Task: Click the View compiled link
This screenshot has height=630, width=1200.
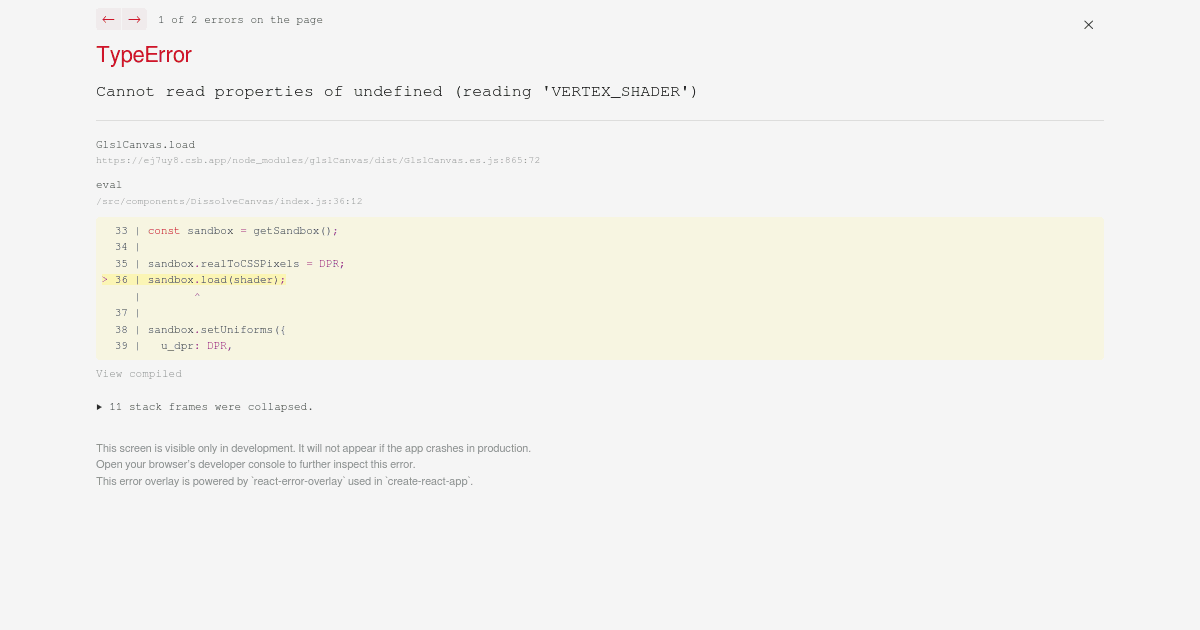Action: [139, 374]
